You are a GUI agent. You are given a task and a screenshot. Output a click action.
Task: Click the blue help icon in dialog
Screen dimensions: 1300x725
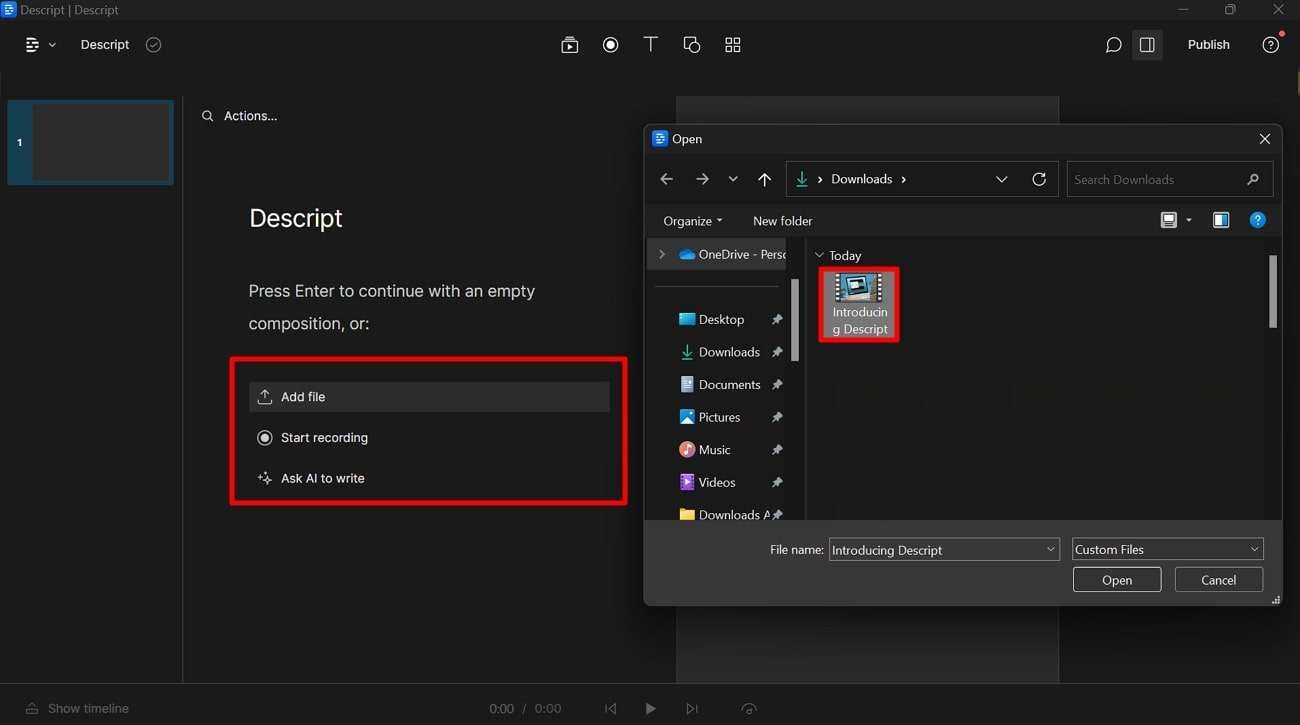[1258, 220]
